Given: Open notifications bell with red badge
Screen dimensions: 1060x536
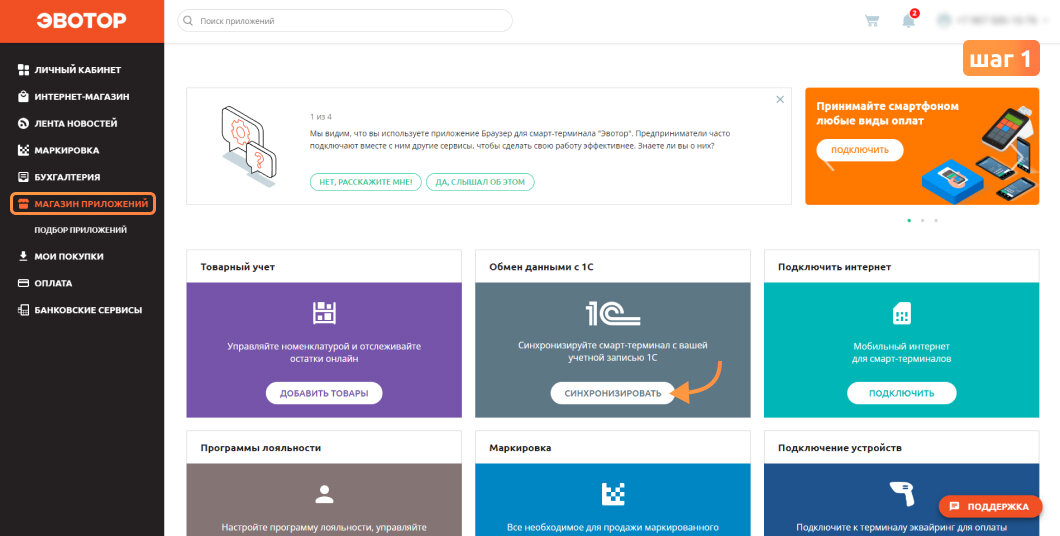Looking at the screenshot, I should click(x=910, y=19).
